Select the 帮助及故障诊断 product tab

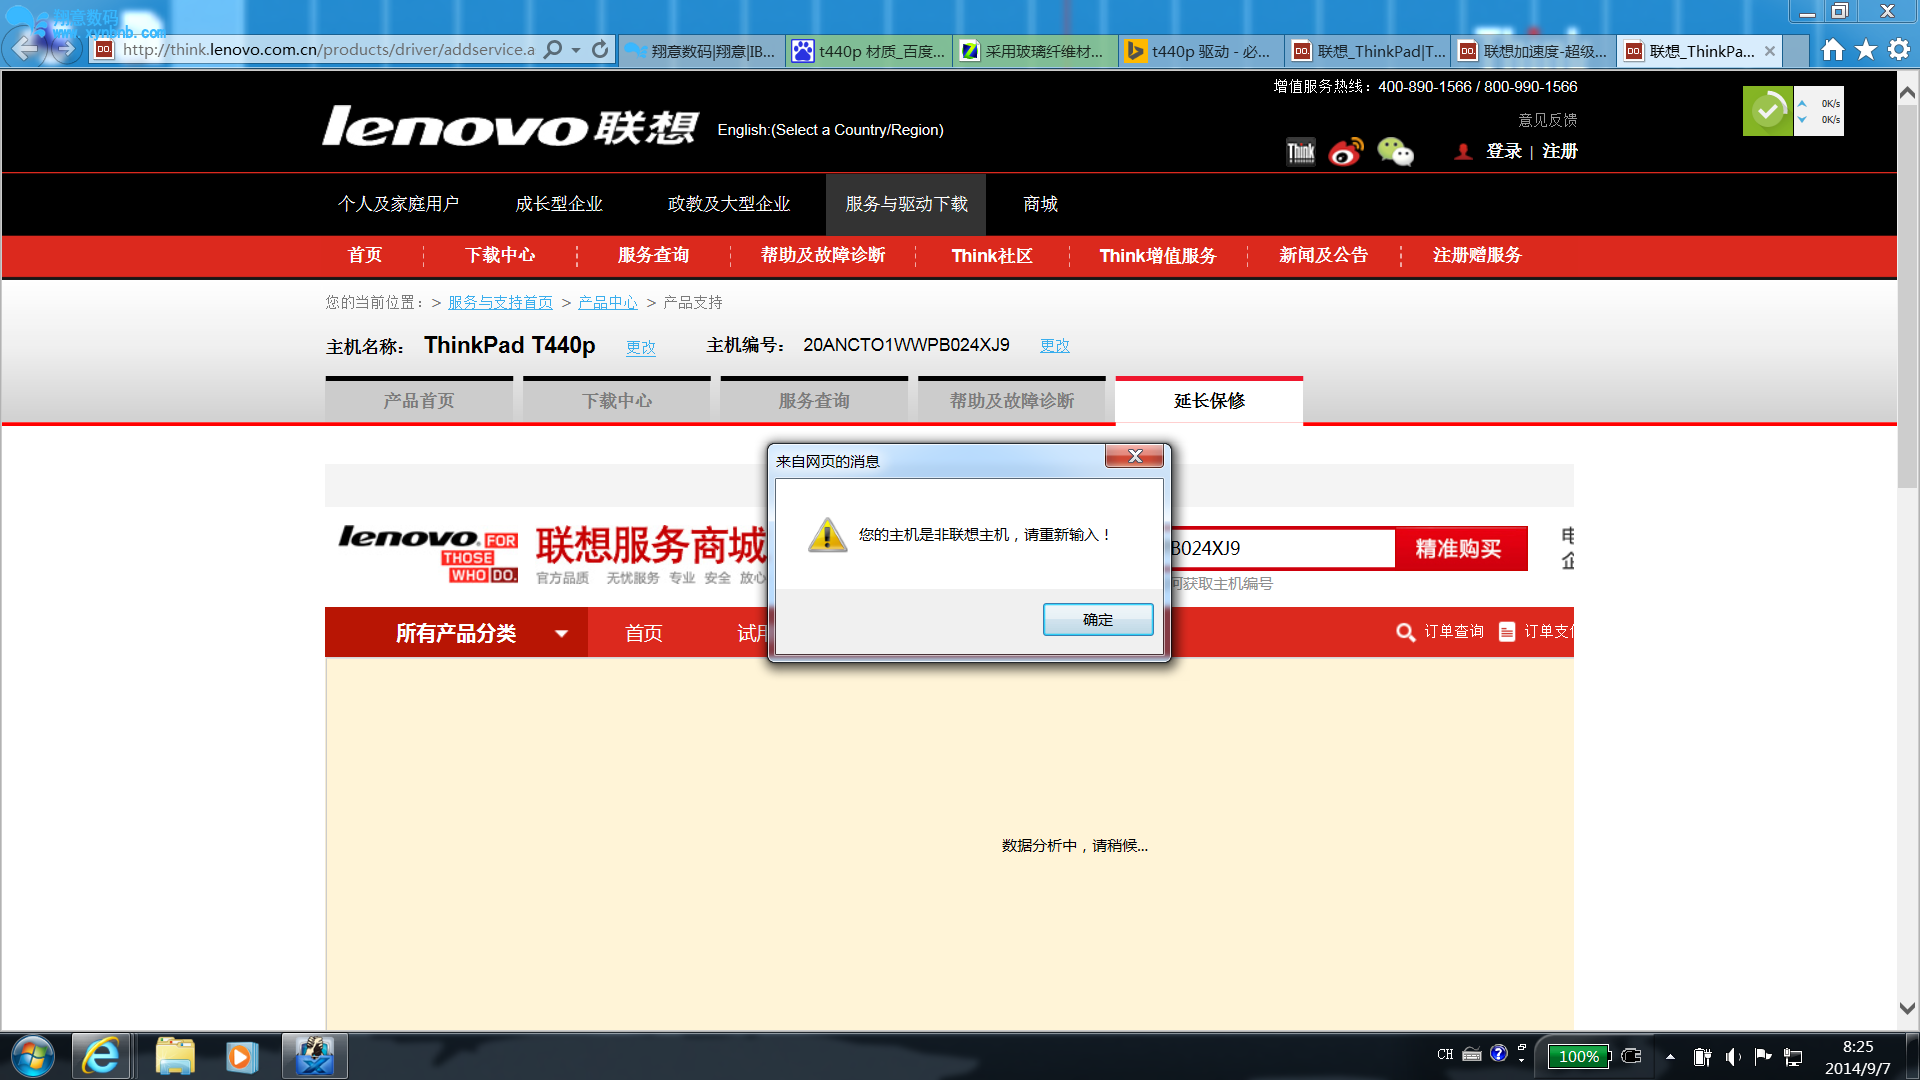pos(1011,400)
